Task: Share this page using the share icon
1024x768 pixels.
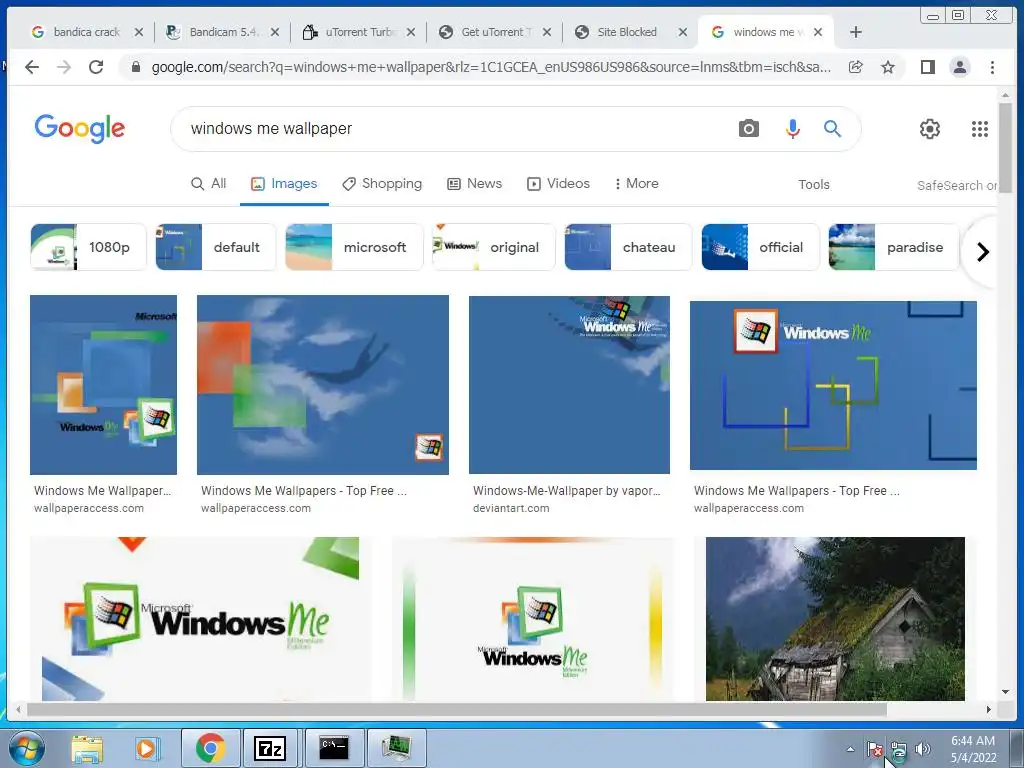Action: (x=856, y=67)
